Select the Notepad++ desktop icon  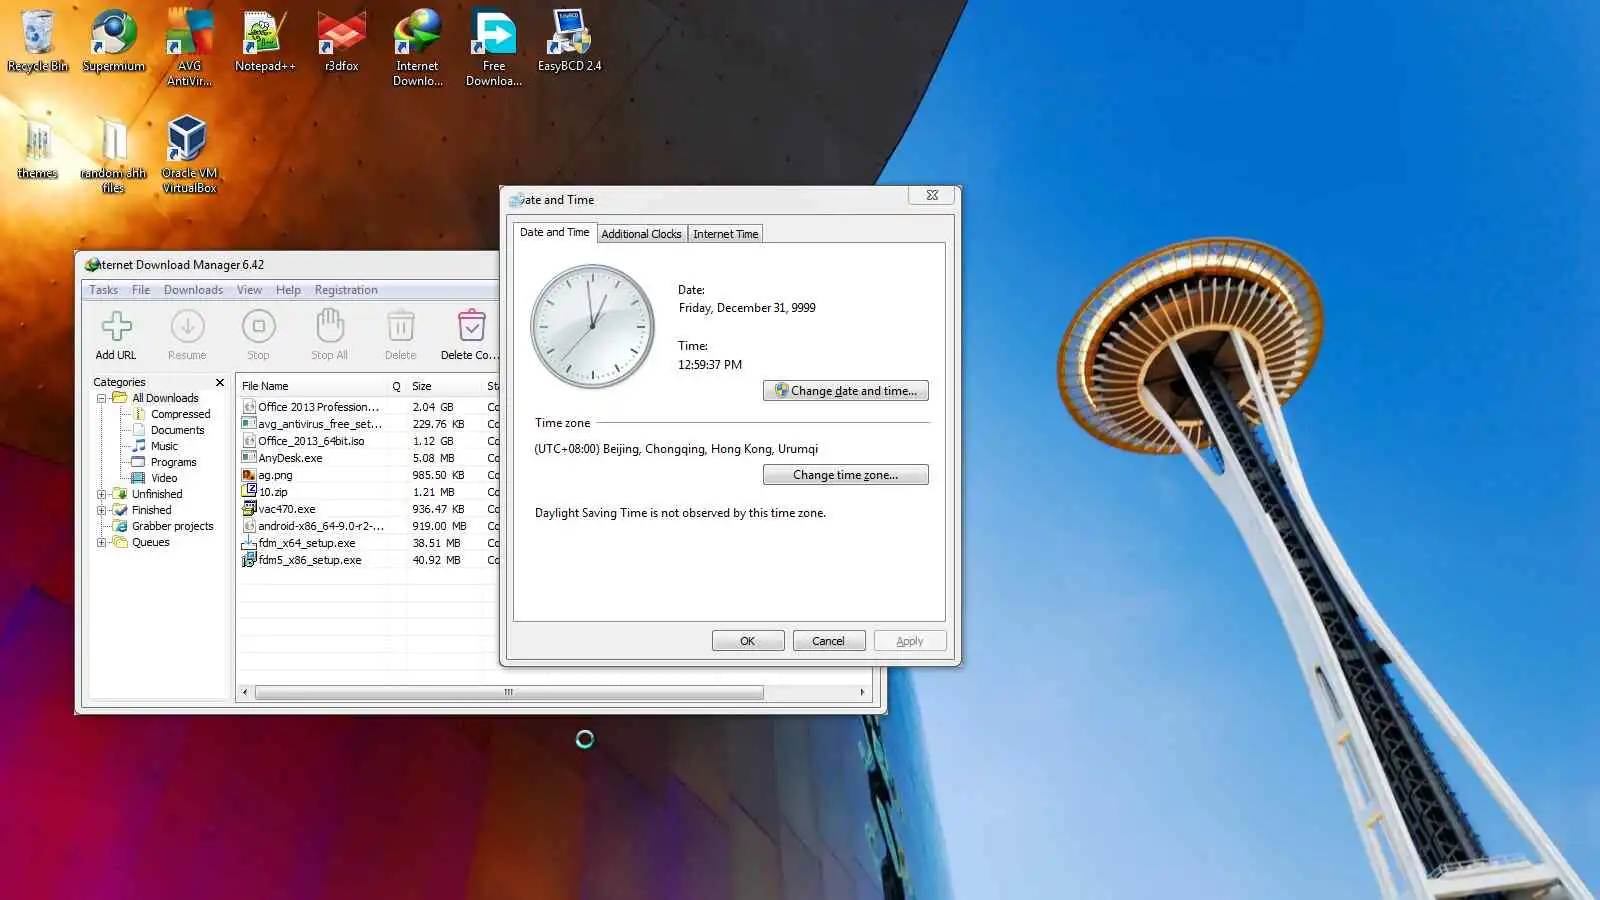pos(265,41)
